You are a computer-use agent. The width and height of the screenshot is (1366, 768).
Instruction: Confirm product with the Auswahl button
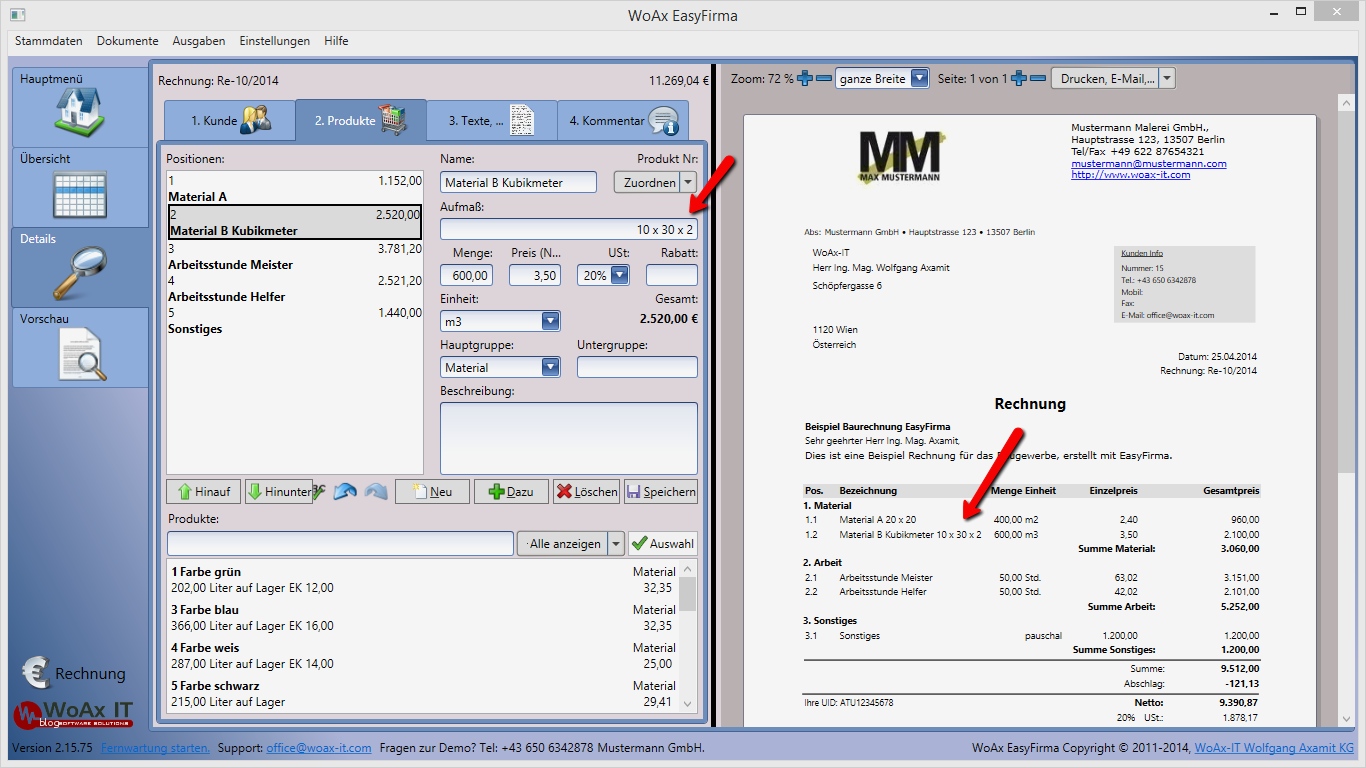pyautogui.click(x=663, y=543)
